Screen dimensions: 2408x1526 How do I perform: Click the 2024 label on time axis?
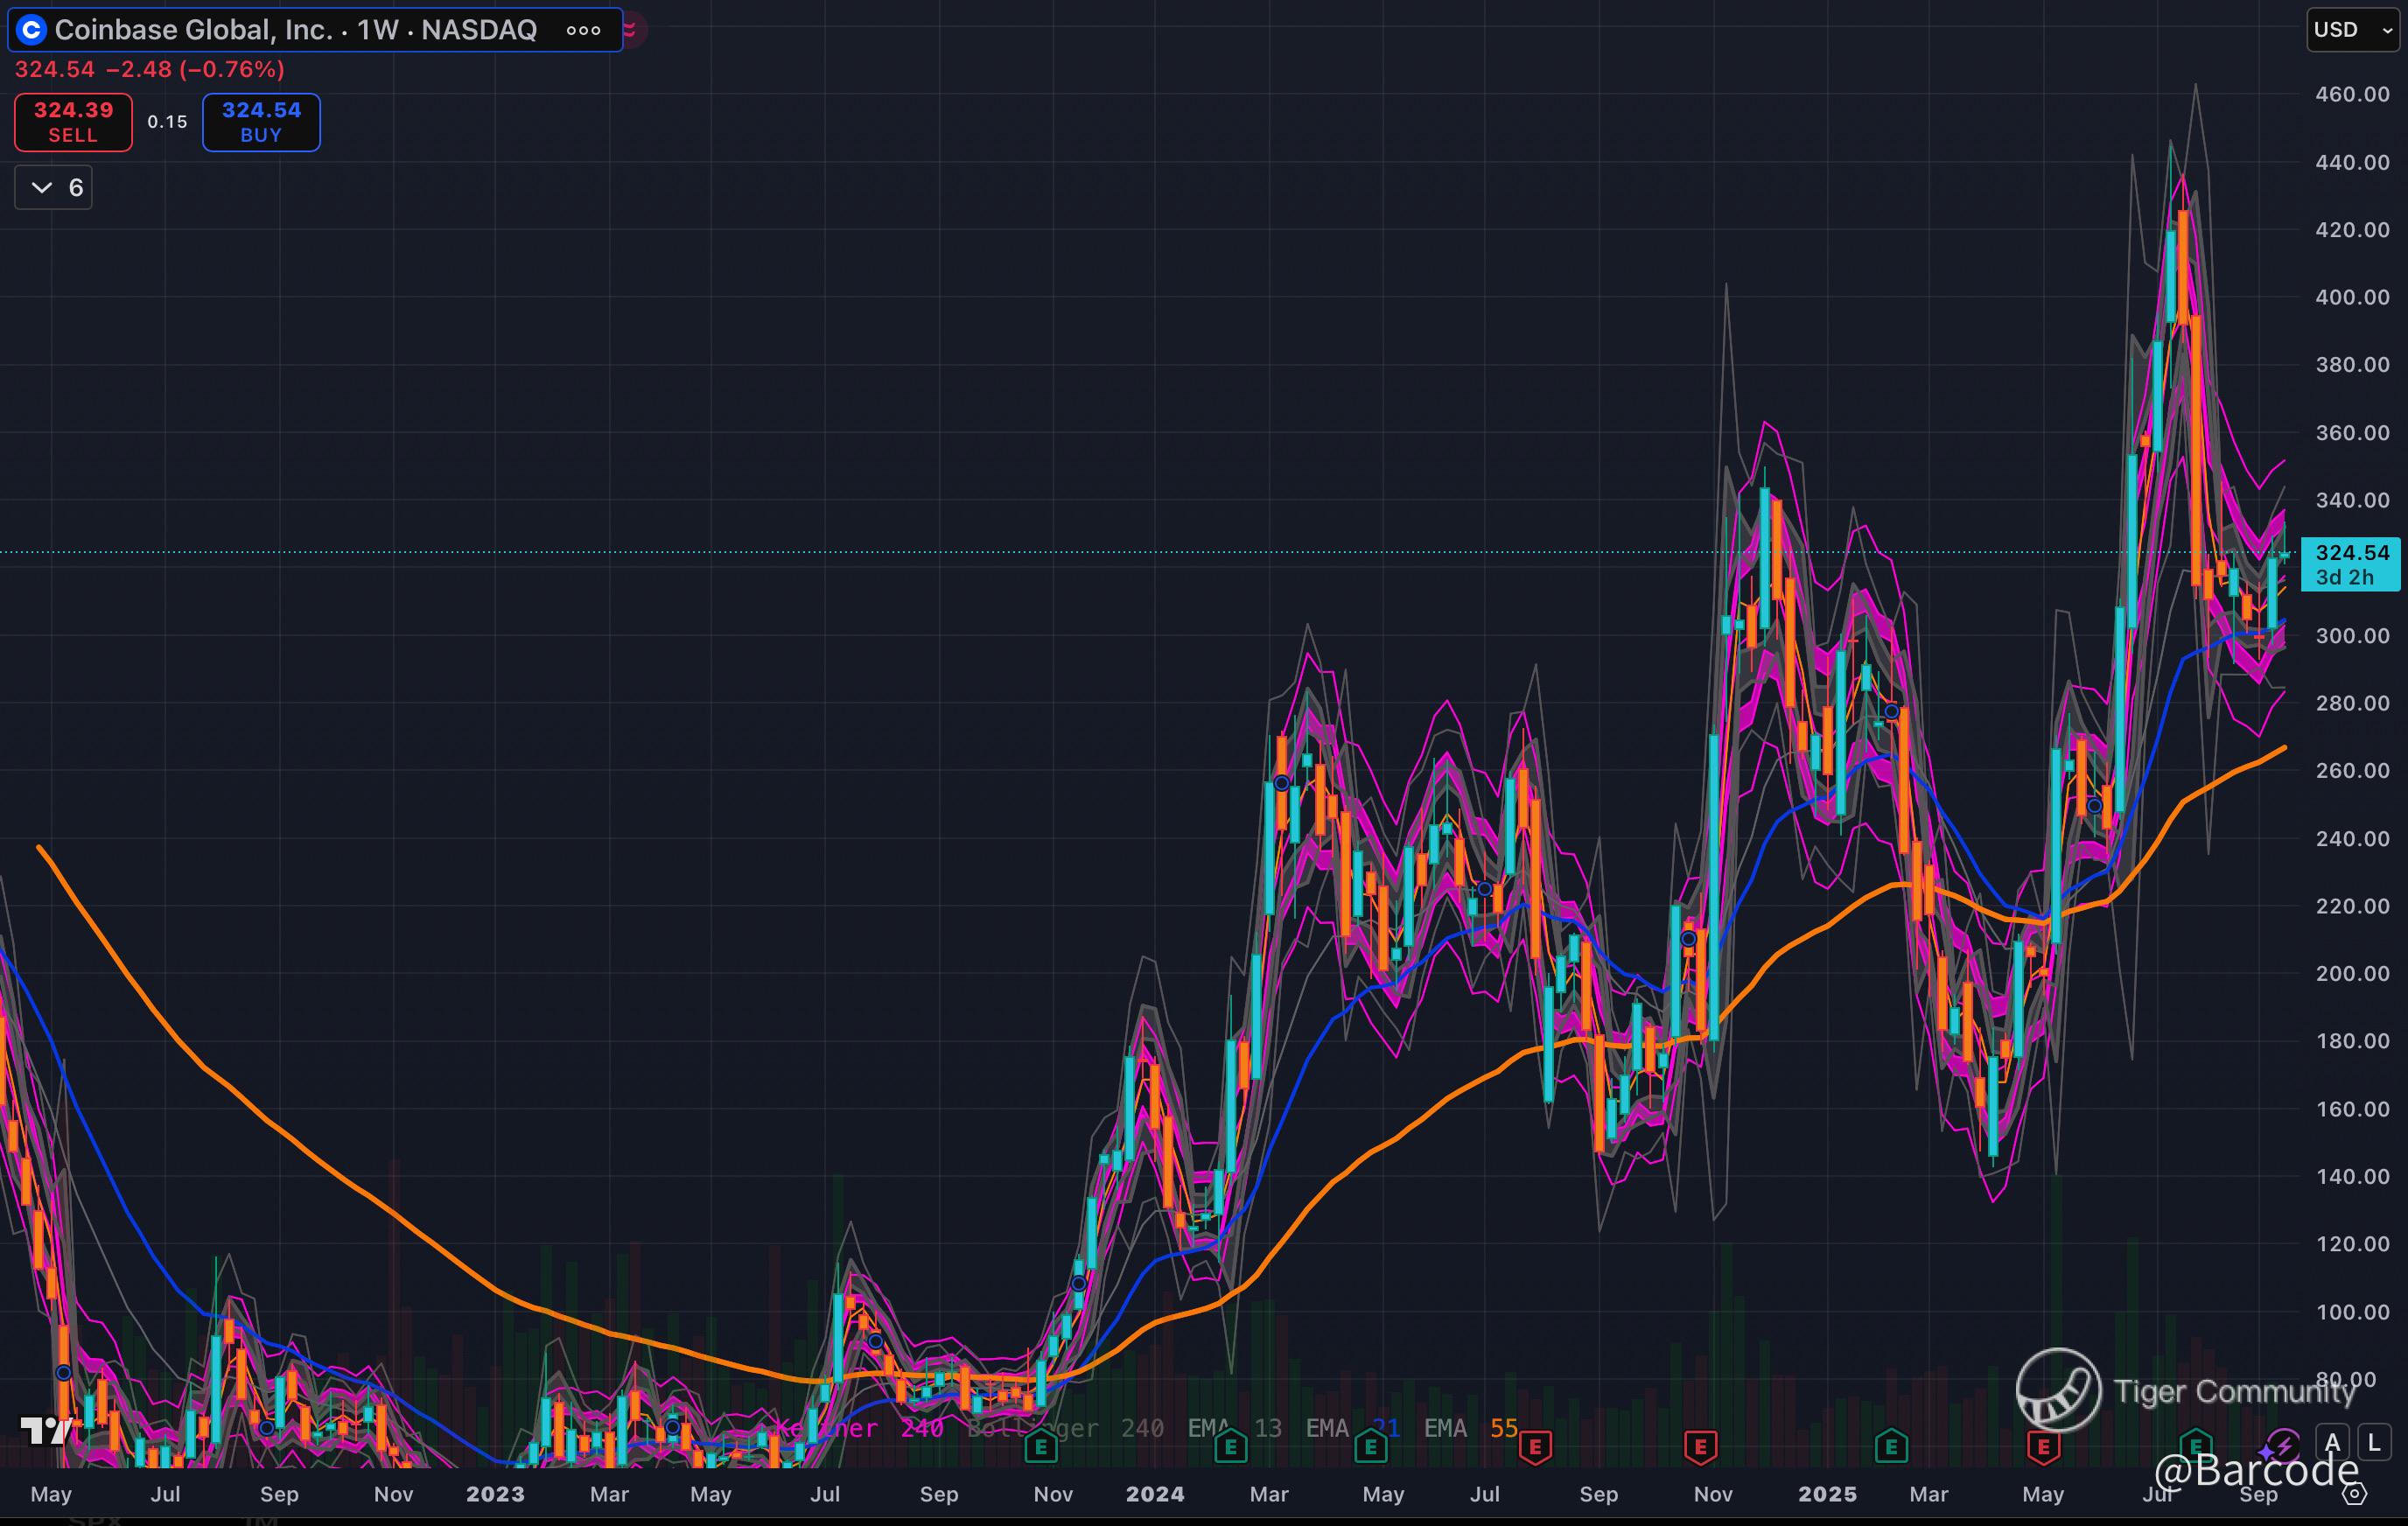click(x=1155, y=1494)
